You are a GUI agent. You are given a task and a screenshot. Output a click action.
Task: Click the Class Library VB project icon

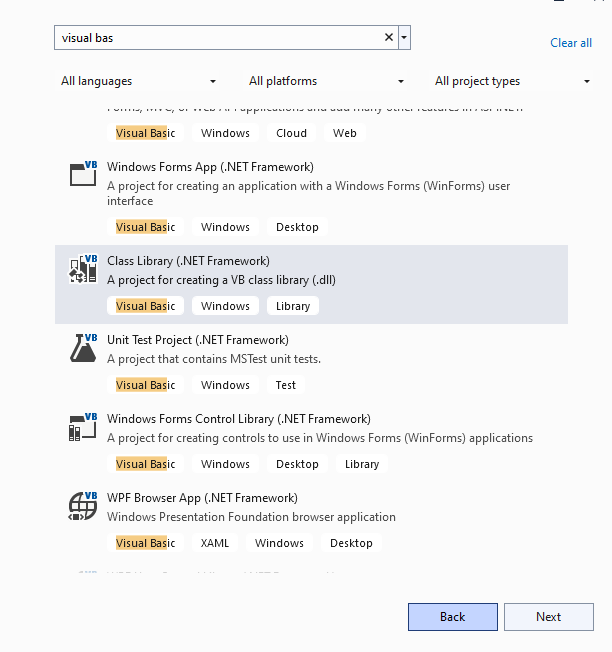83,269
